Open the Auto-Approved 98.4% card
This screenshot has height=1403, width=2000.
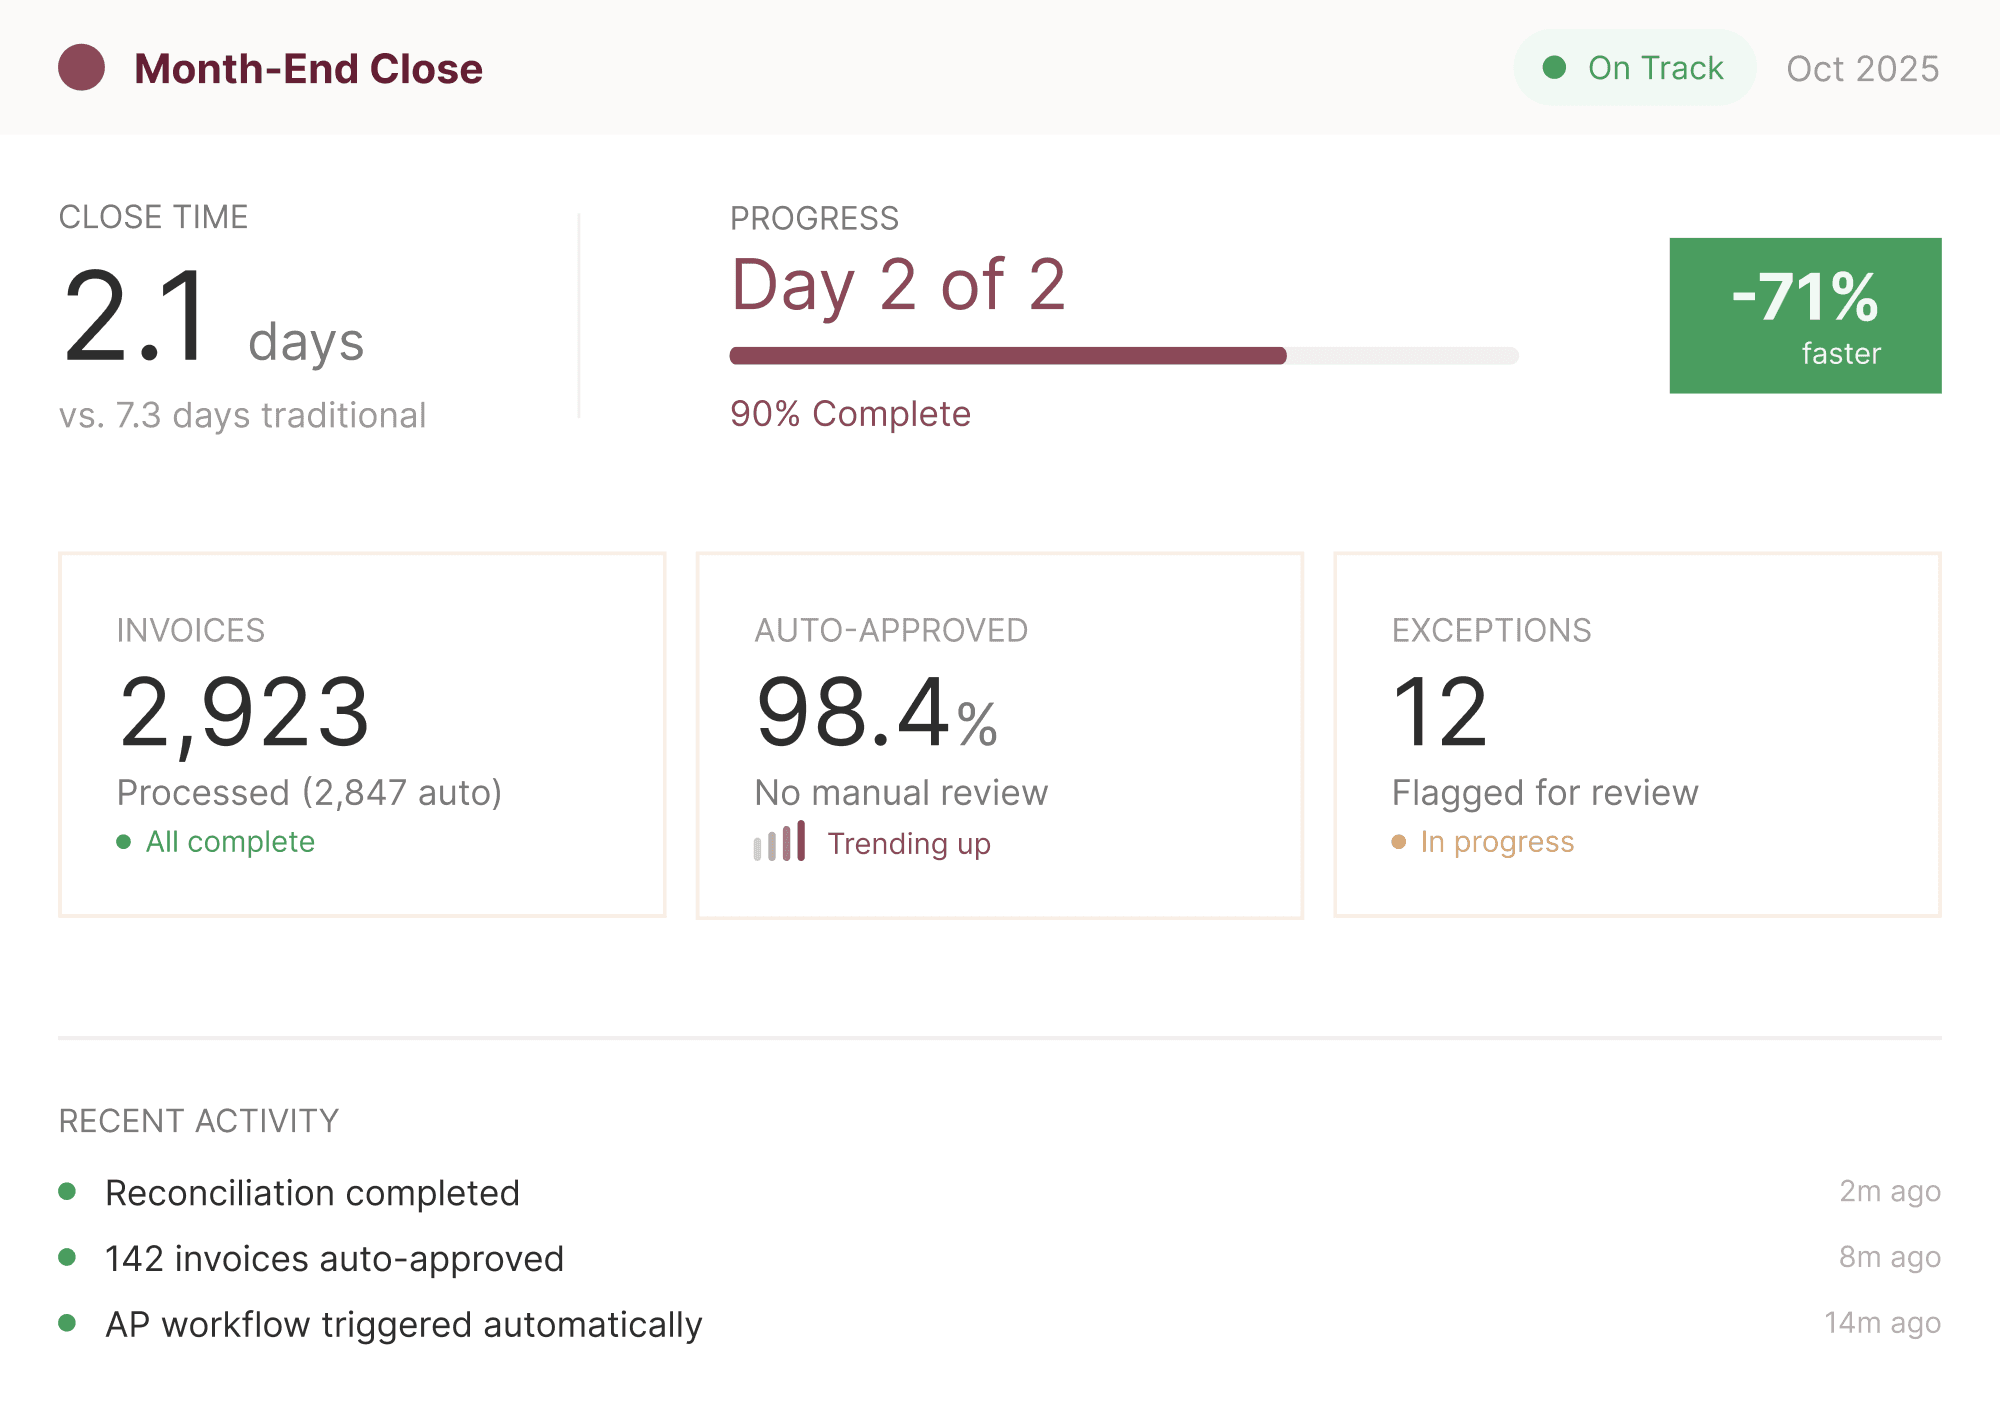click(x=999, y=735)
